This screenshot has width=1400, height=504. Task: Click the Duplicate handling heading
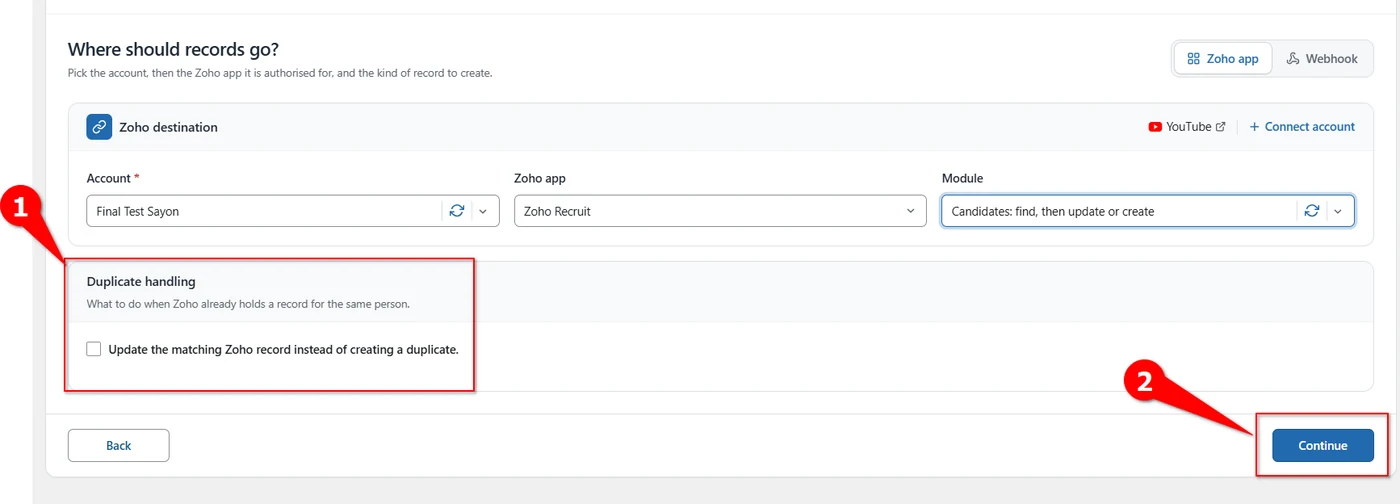tap(141, 282)
